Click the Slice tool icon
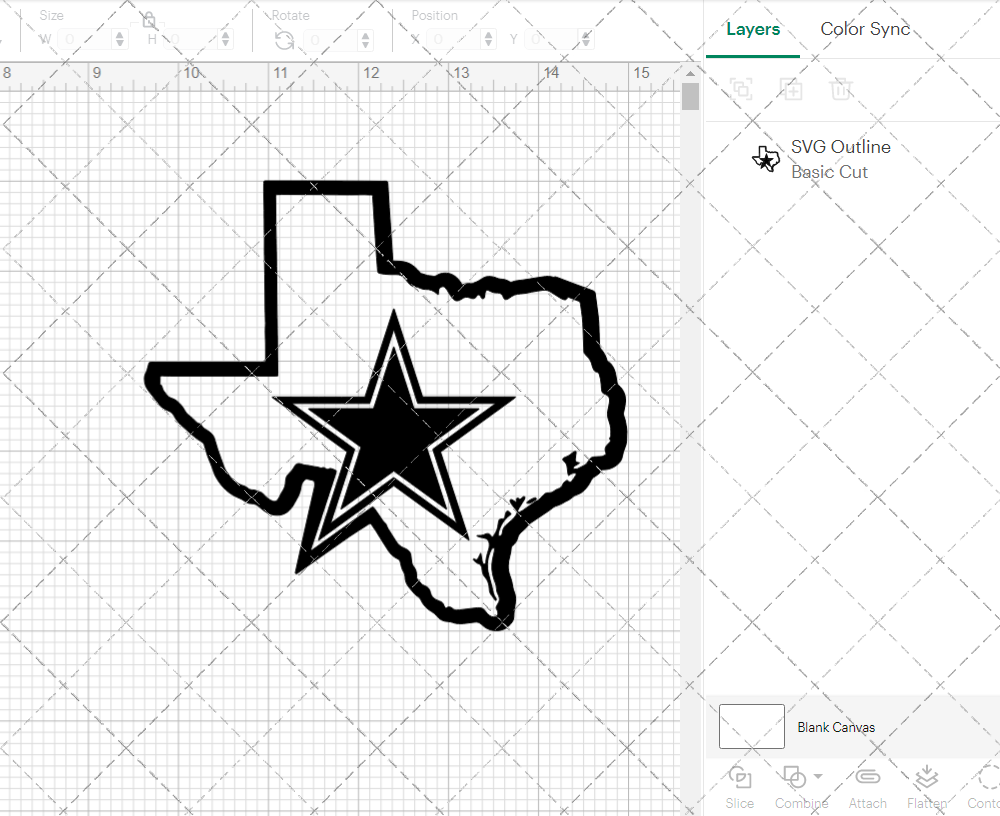 [x=740, y=778]
